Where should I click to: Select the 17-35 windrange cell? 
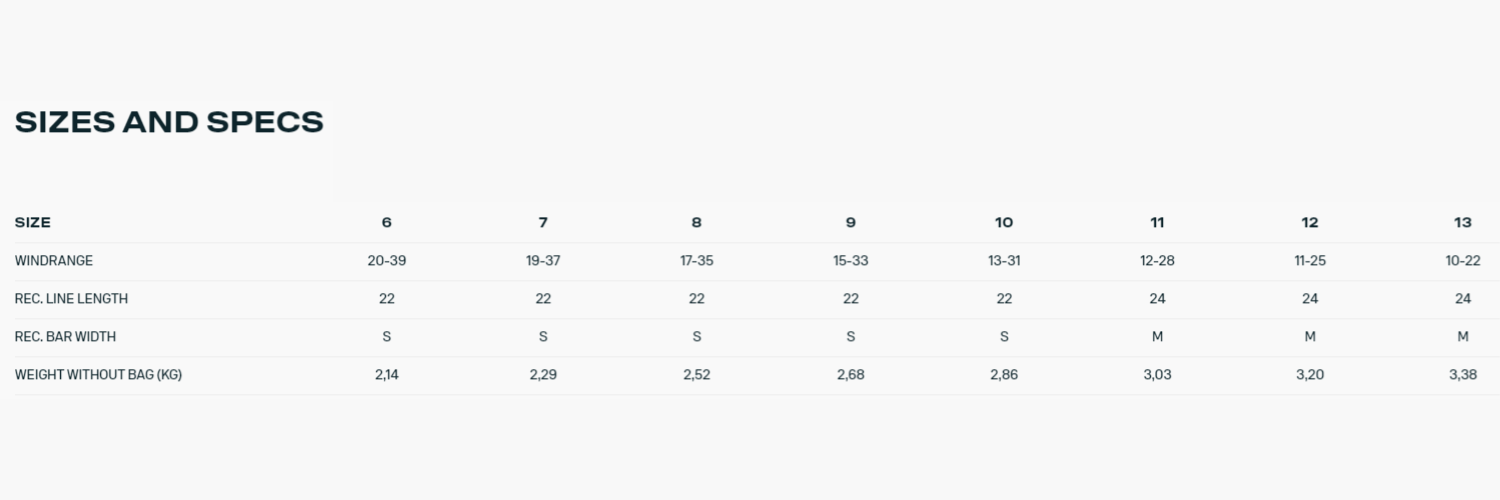click(x=697, y=261)
